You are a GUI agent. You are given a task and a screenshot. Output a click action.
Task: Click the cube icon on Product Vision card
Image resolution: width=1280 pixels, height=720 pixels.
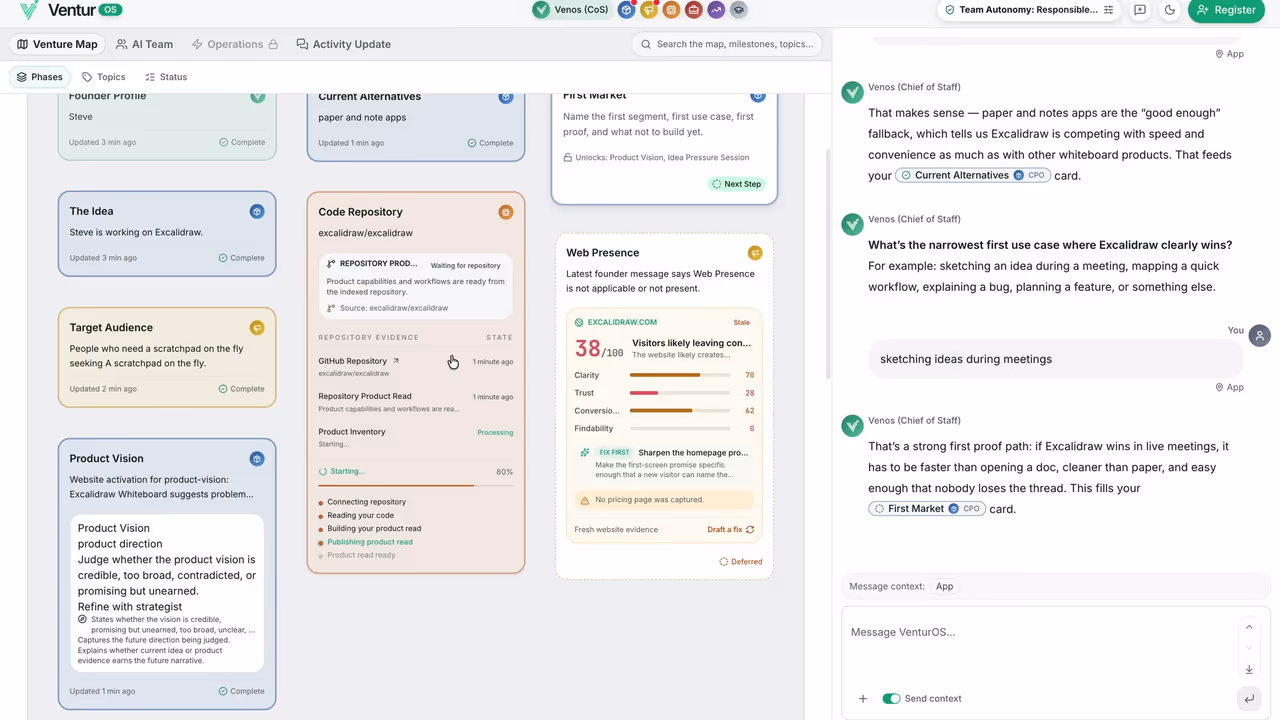257,458
